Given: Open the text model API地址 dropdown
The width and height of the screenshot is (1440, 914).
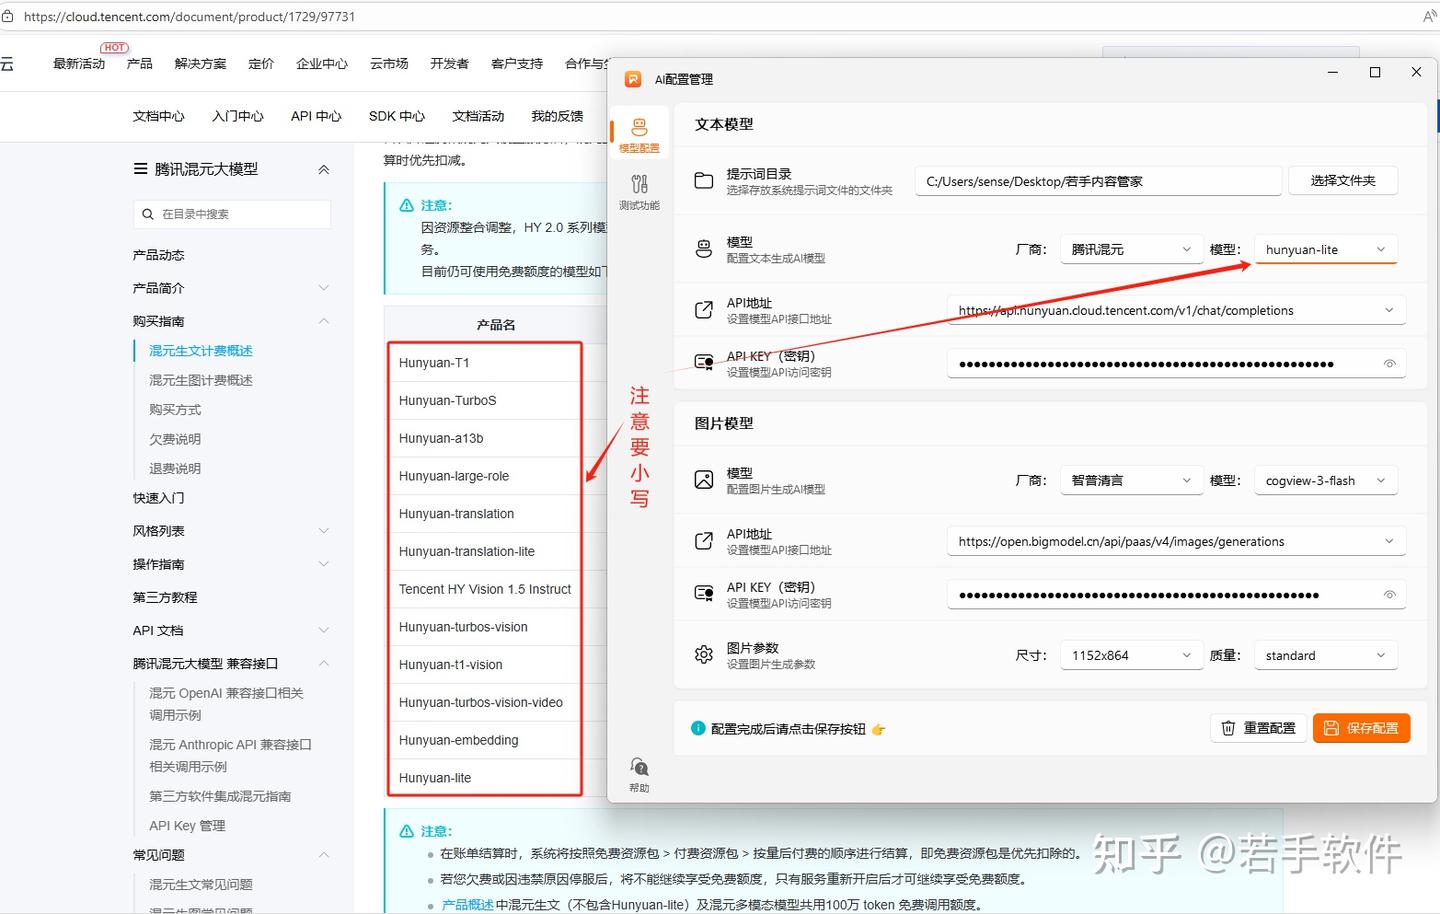Looking at the screenshot, I should click(1176, 310).
